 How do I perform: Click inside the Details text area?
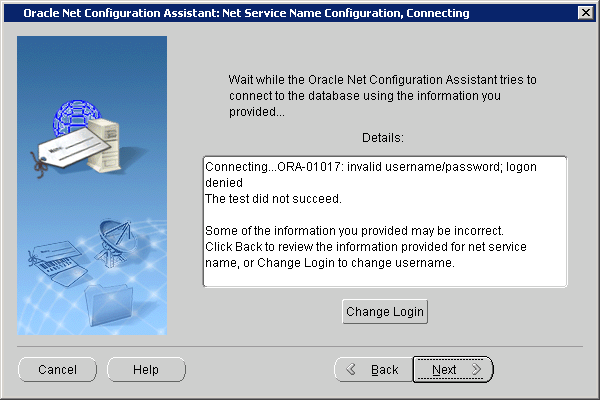pos(385,221)
